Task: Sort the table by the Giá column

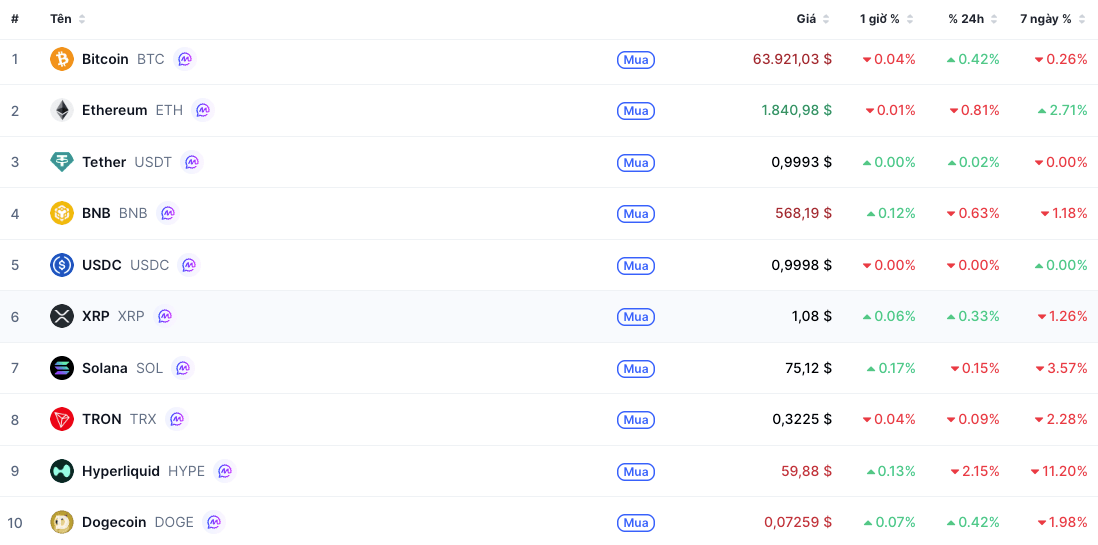Action: pos(812,19)
